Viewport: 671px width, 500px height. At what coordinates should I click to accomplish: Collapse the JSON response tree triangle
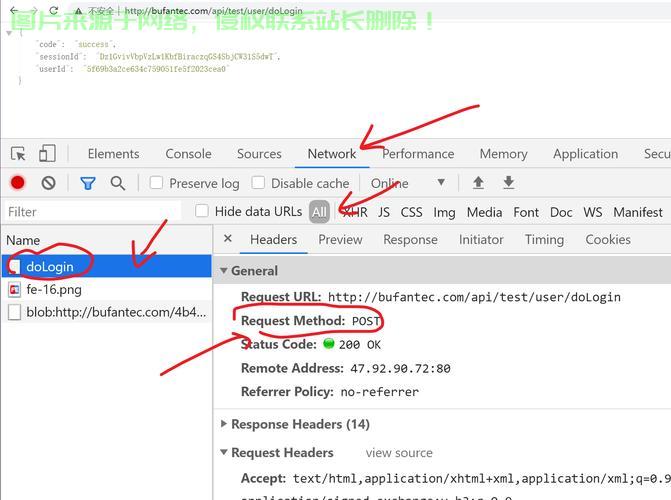pos(9,33)
